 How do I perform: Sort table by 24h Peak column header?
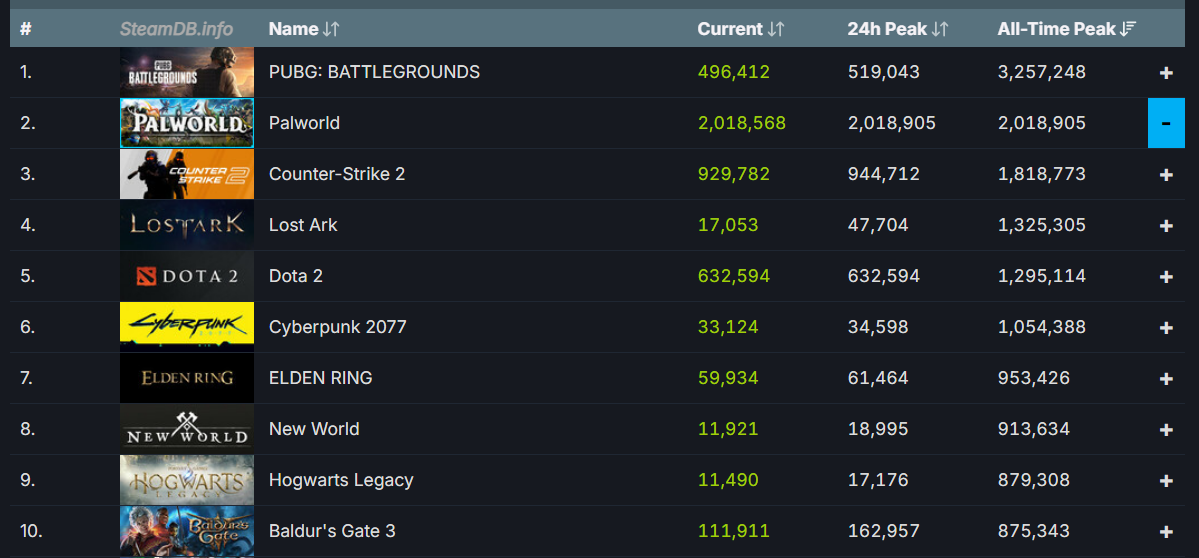pos(898,29)
